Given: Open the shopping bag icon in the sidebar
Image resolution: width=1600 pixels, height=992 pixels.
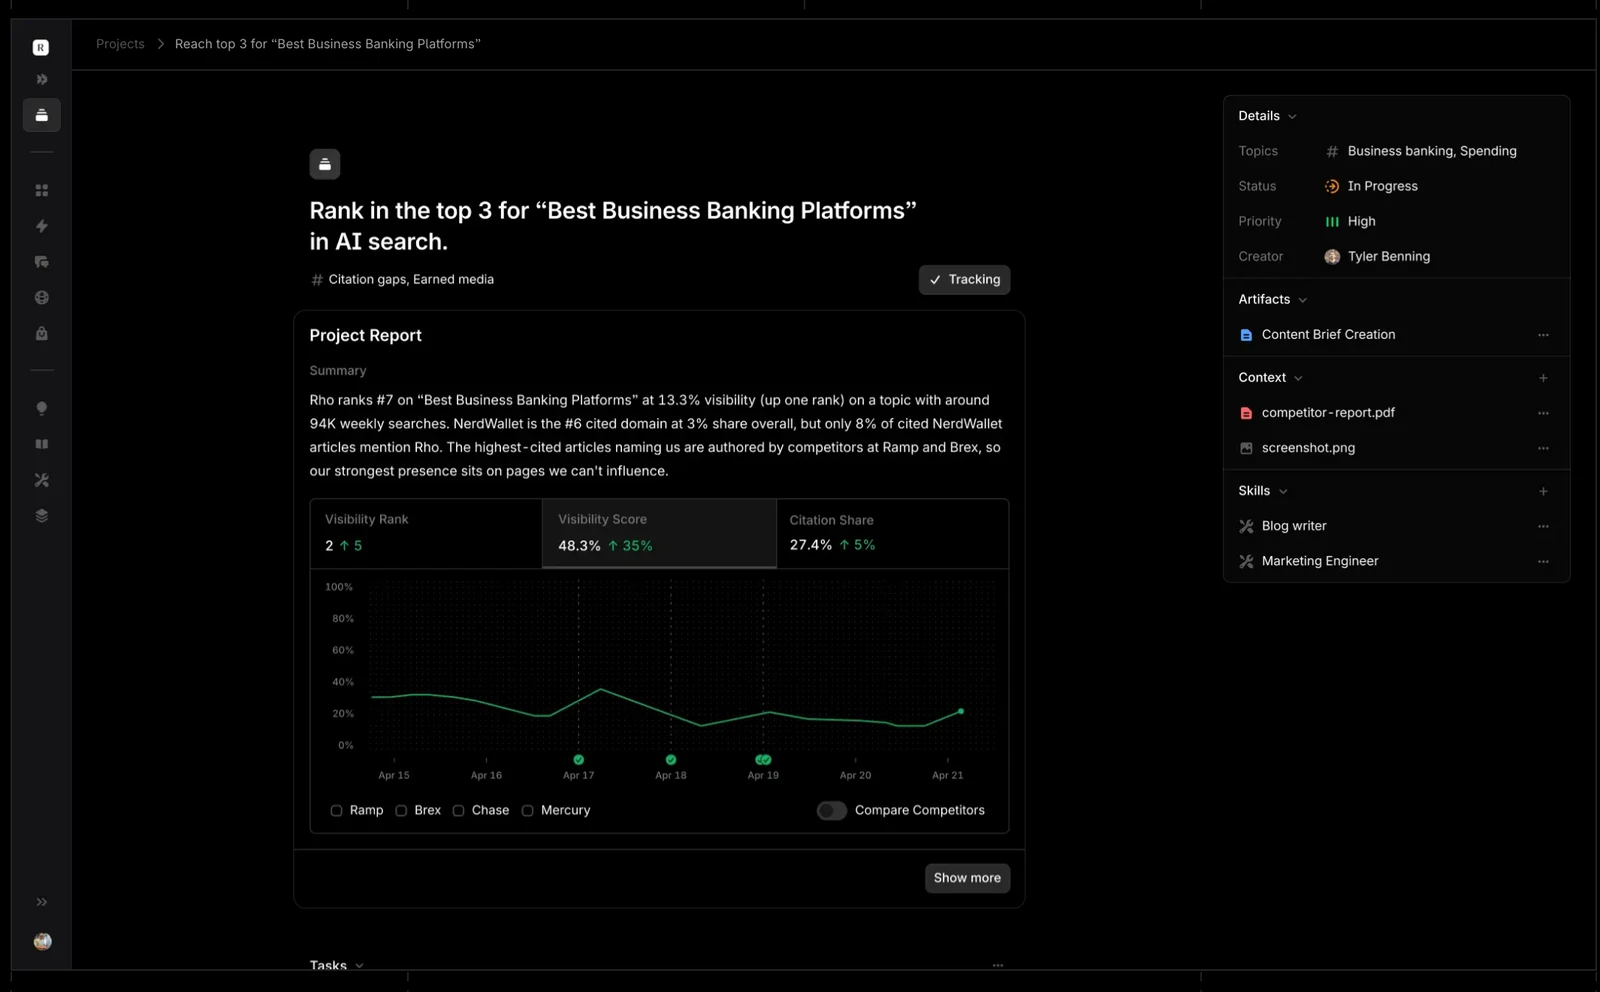Looking at the screenshot, I should (x=42, y=333).
